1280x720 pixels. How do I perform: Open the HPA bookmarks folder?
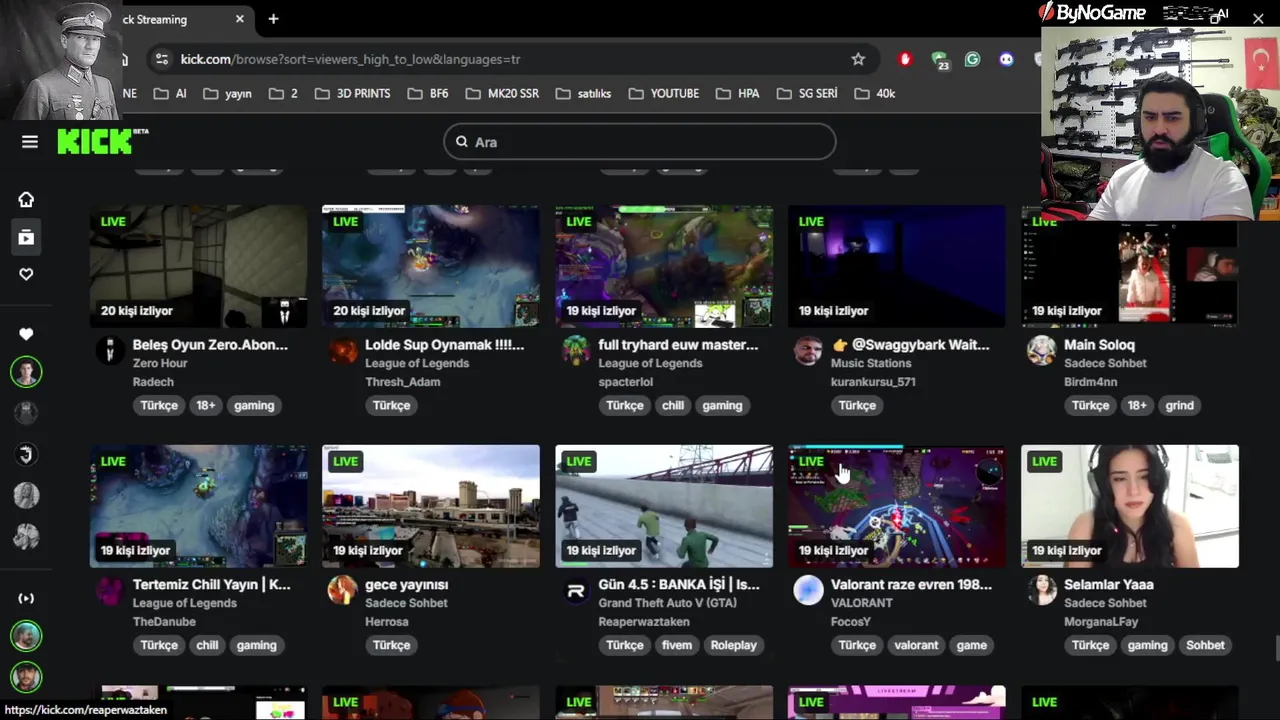coord(738,93)
